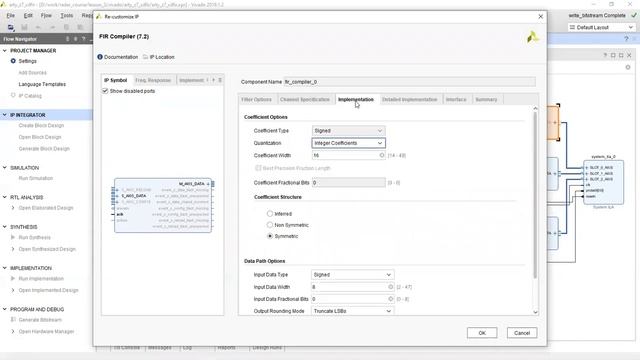640x360 pixels.
Task: Click the Flow Navigator help question icon
Action: [83, 39]
